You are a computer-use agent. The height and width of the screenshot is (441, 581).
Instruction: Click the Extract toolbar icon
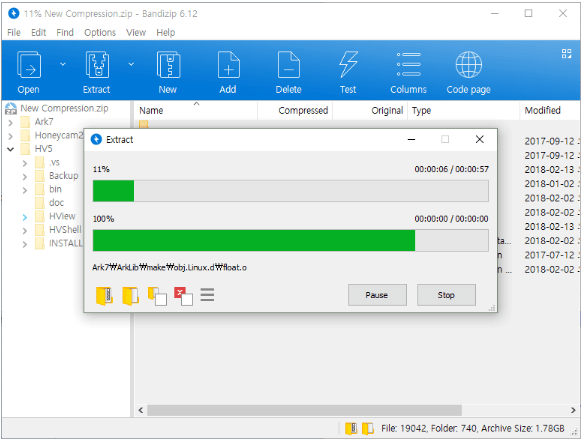(97, 65)
